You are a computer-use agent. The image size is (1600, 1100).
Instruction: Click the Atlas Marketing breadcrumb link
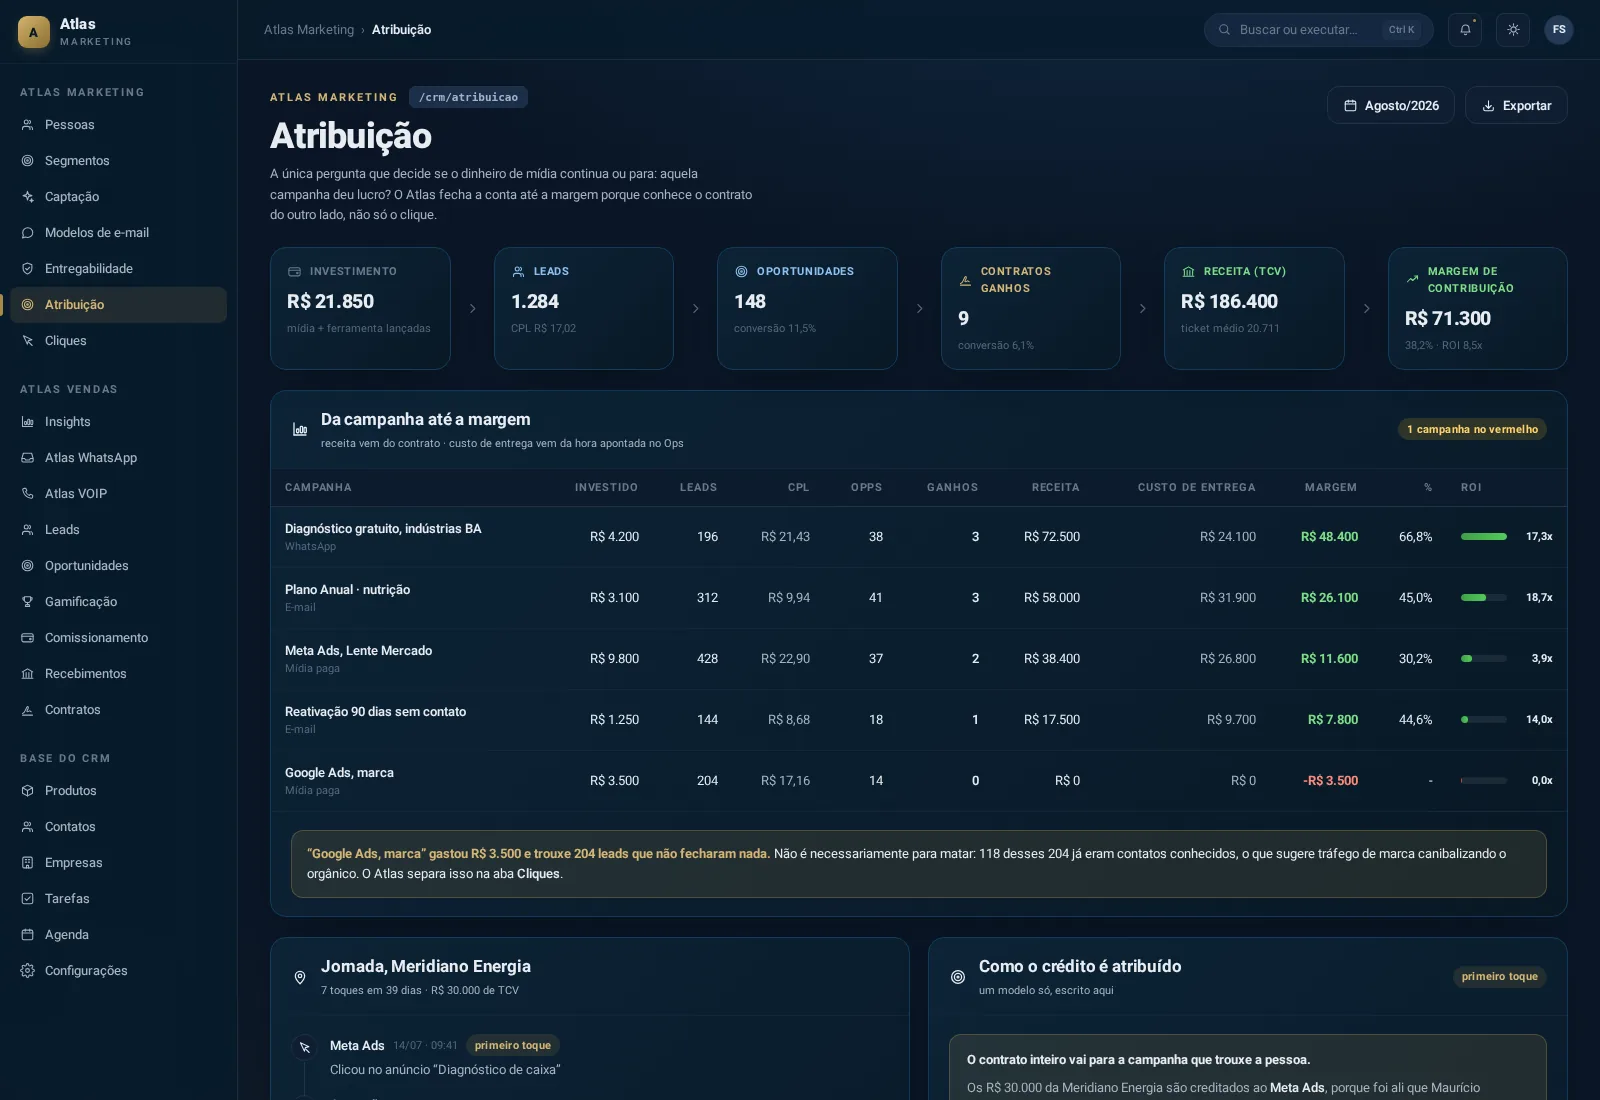(309, 30)
